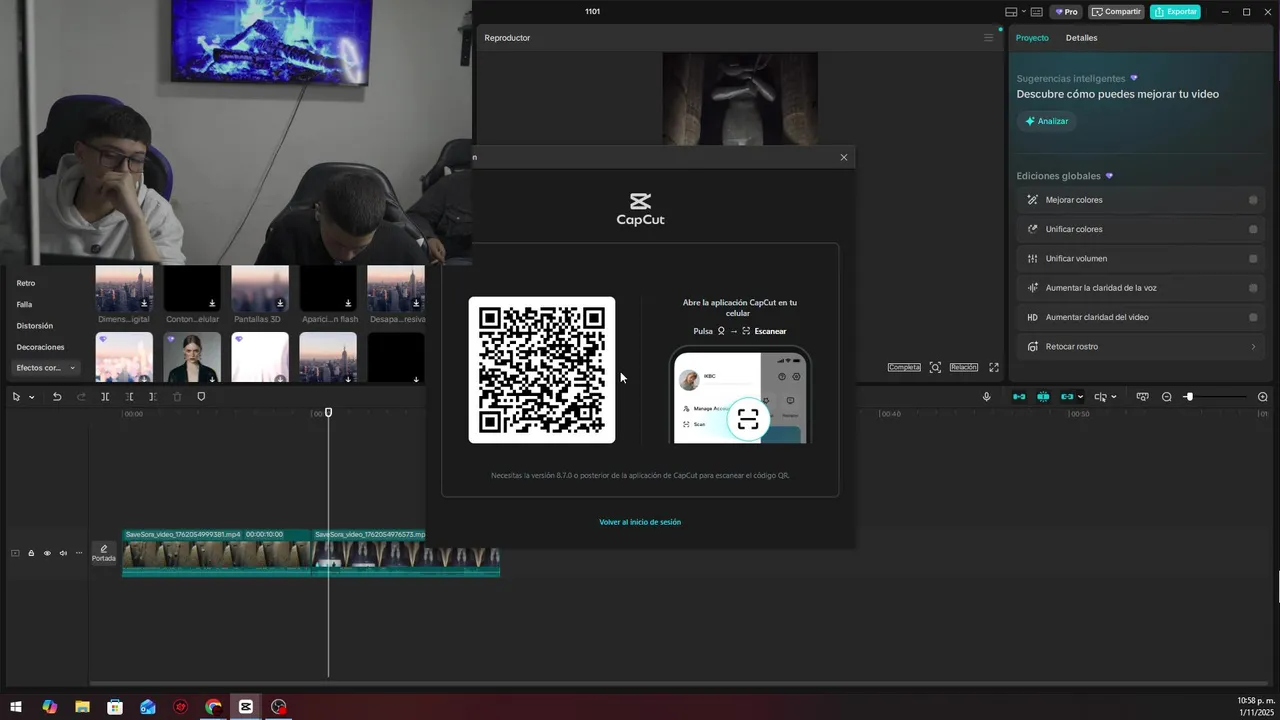Viewport: 1280px width, 720px height.
Task: Delete the selected clip with trash icon
Action: [177, 397]
